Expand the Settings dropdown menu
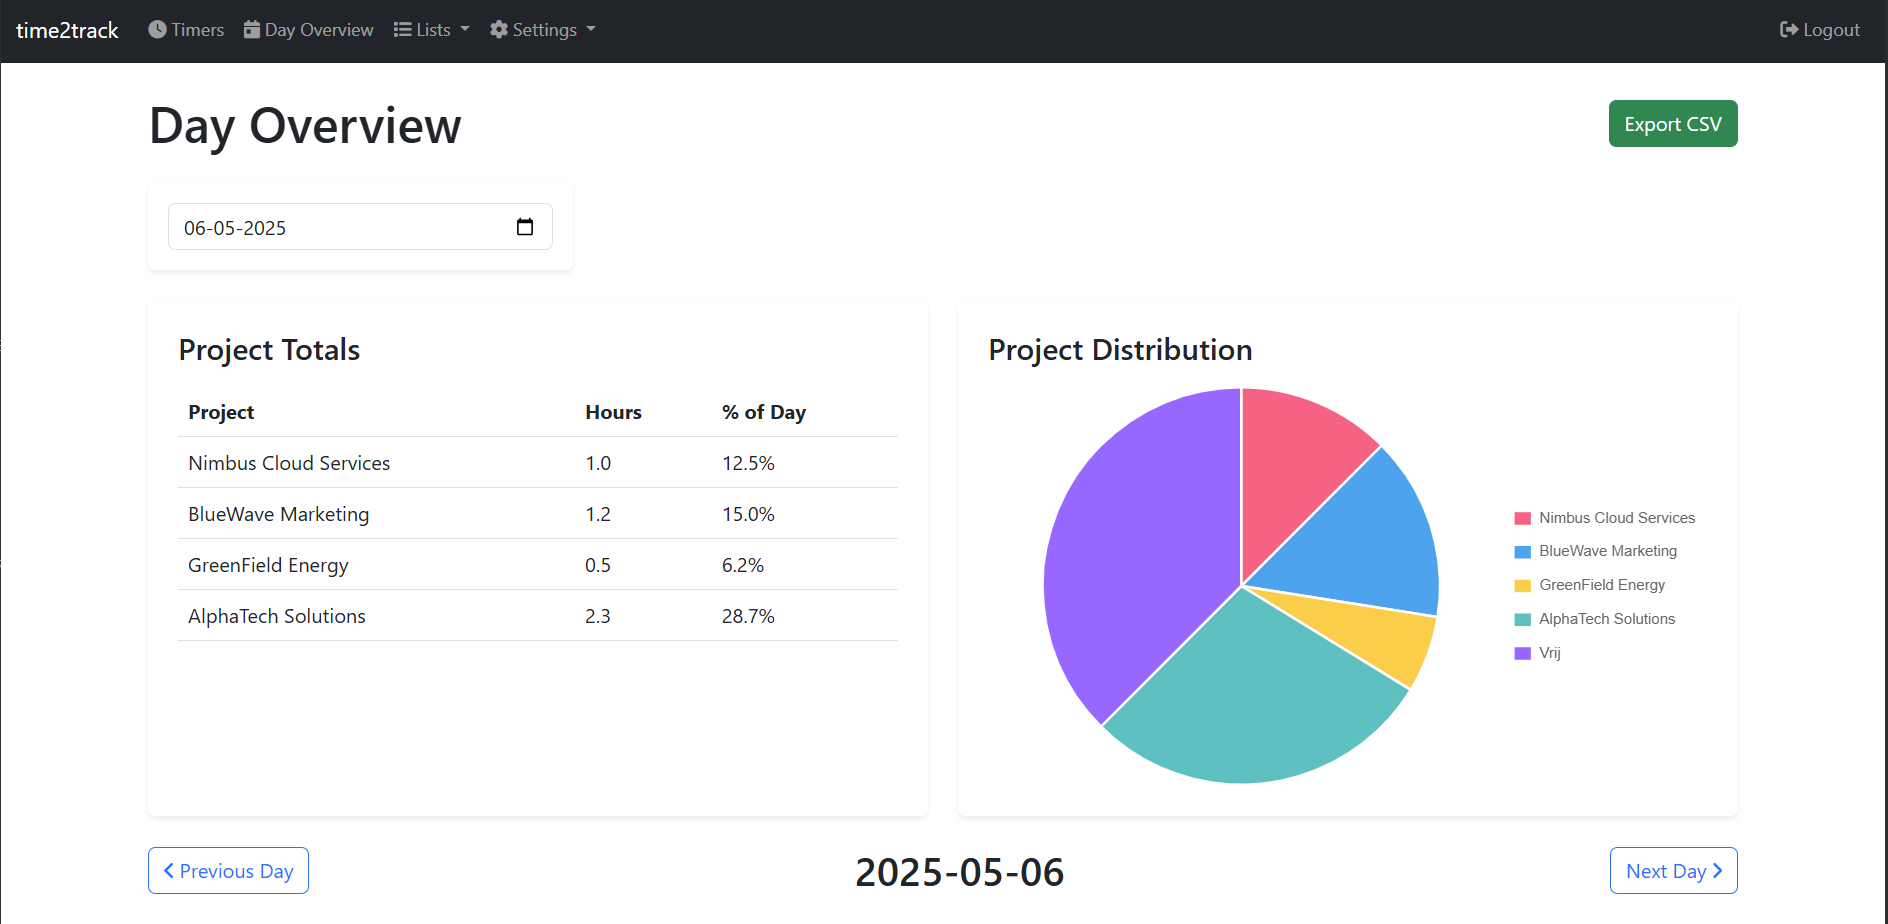This screenshot has width=1888, height=924. [543, 30]
